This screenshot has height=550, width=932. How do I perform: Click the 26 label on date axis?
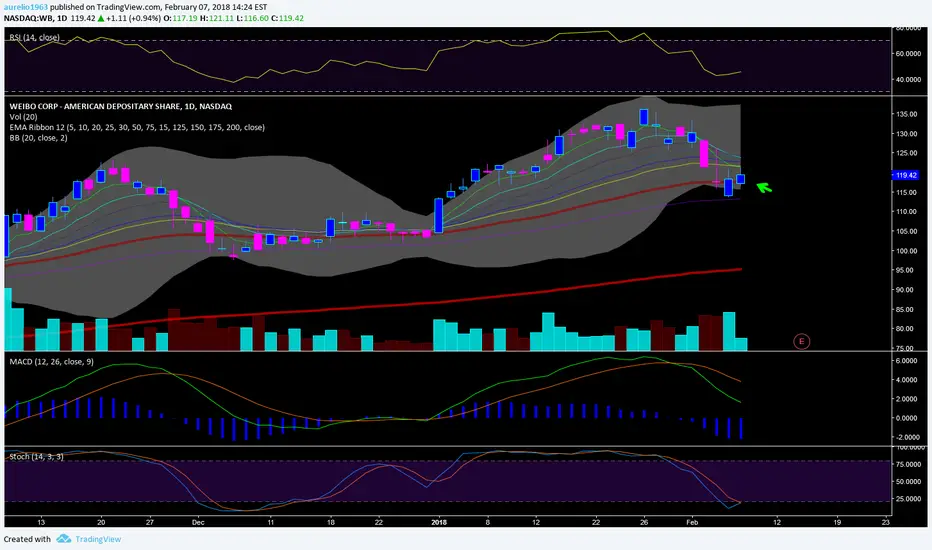644,523
